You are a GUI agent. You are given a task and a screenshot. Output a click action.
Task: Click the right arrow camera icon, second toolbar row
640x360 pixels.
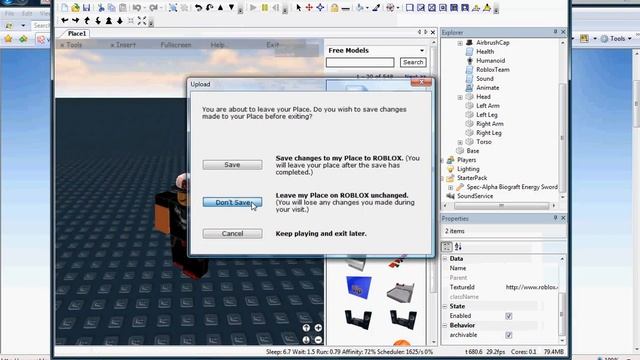click(x=76, y=20)
